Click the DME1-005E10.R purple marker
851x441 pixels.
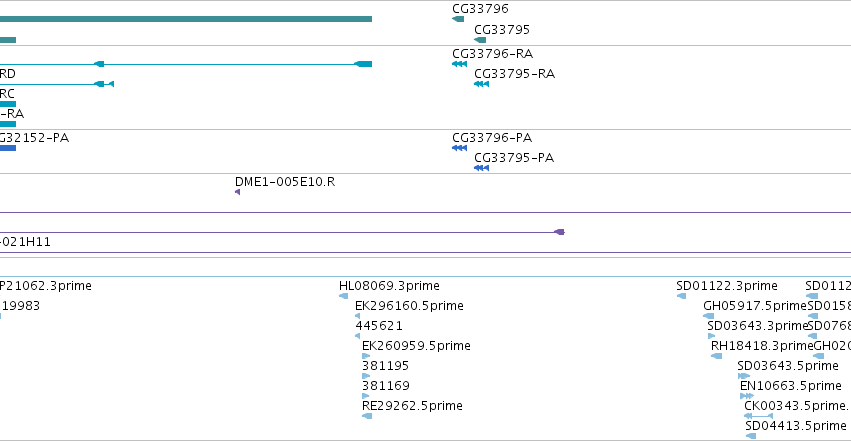point(238,192)
